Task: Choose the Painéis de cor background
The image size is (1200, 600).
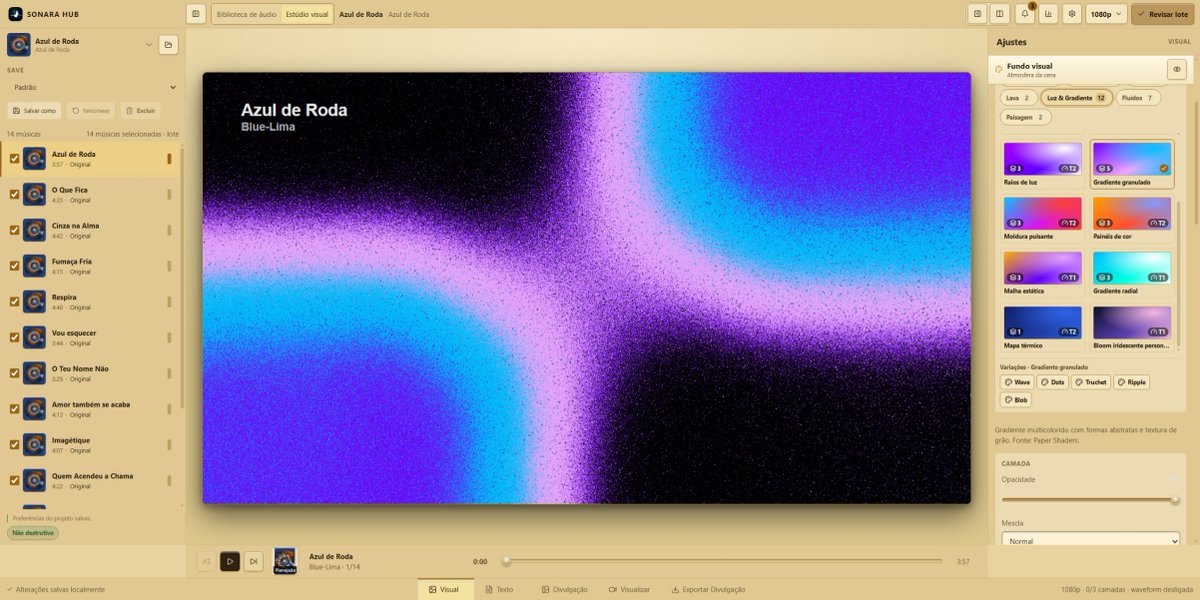Action: [x=1132, y=218]
